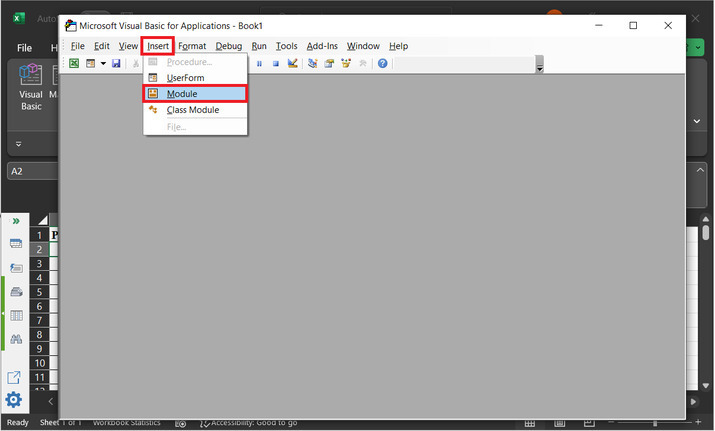Viewport: 715px width, 431px height.
Task: Open the Object Browser toolbar icon
Action: [x=346, y=63]
